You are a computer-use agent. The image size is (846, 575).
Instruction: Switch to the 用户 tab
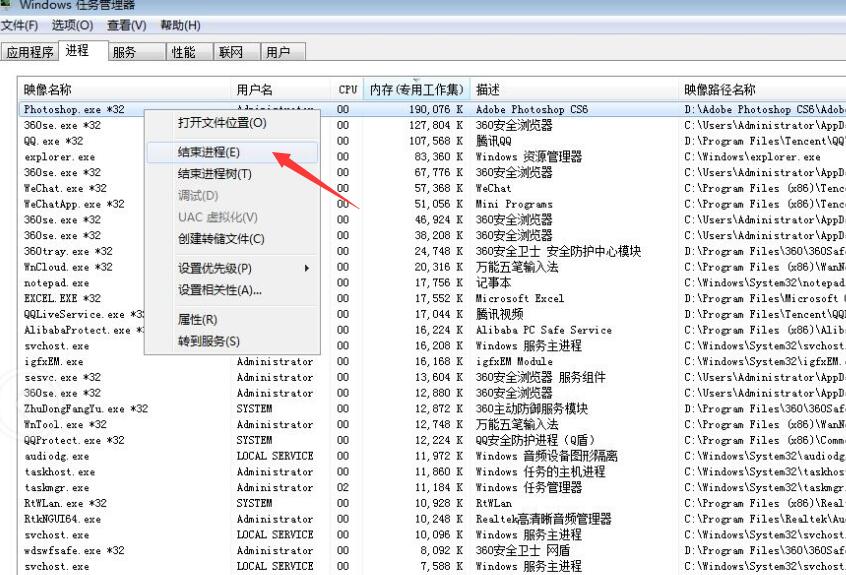point(283,52)
